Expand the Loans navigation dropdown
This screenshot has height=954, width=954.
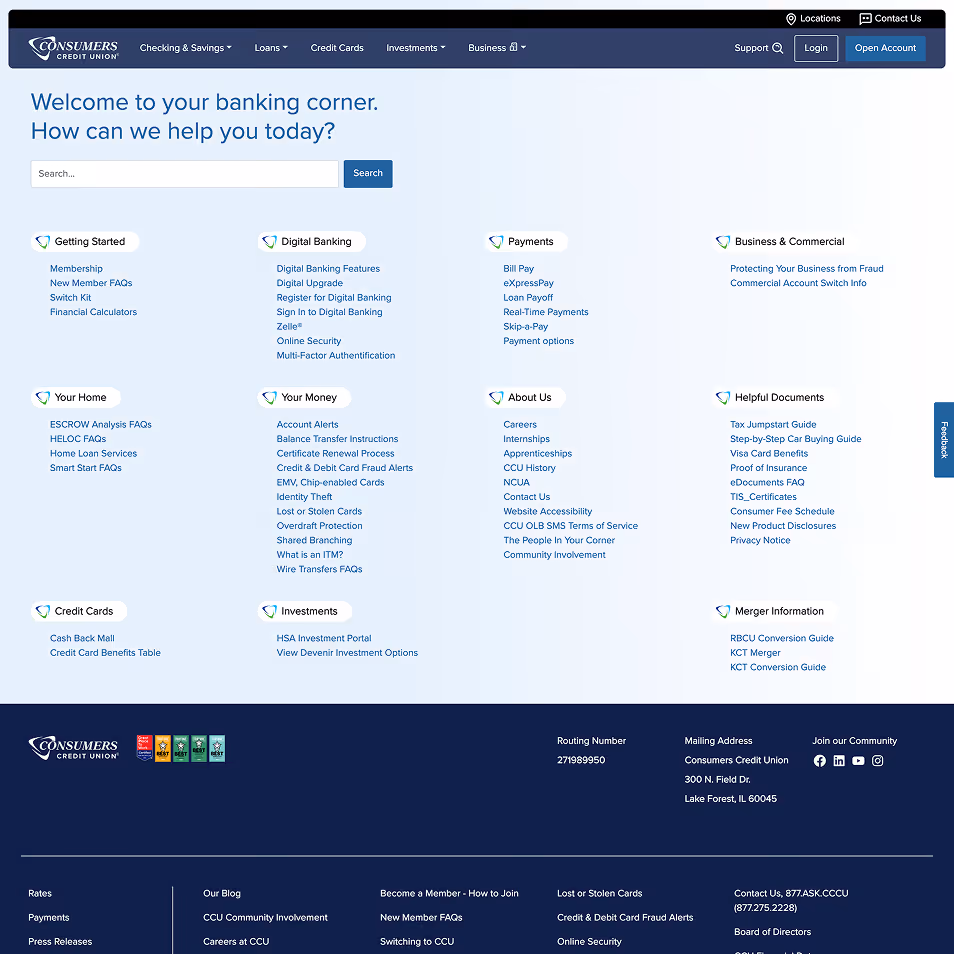click(x=270, y=47)
